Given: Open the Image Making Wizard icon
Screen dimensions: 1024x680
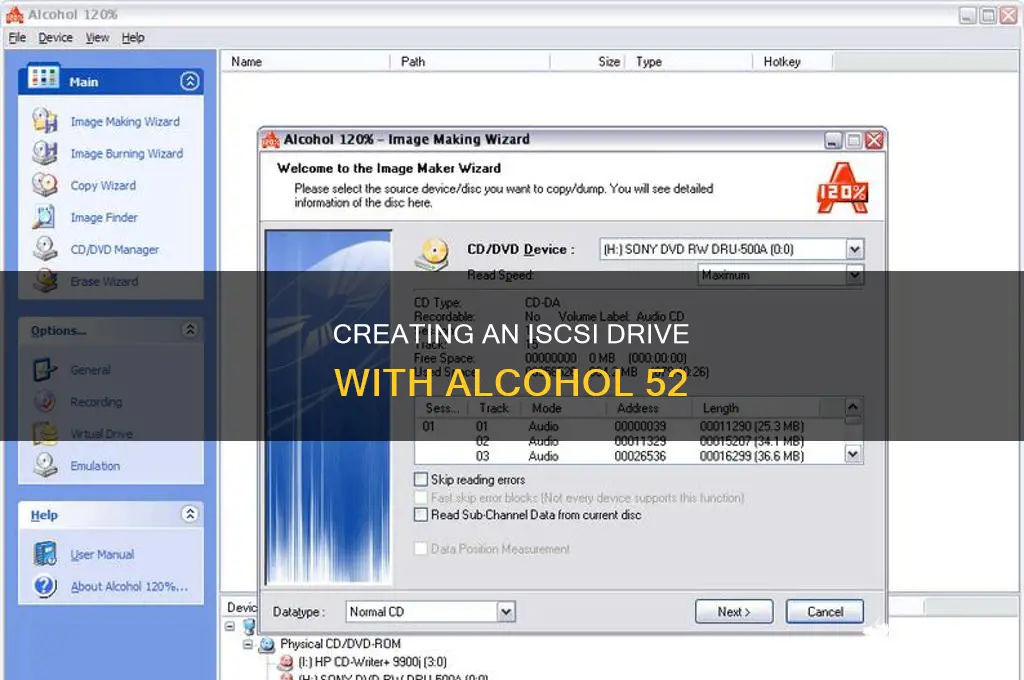Looking at the screenshot, I should [x=45, y=121].
